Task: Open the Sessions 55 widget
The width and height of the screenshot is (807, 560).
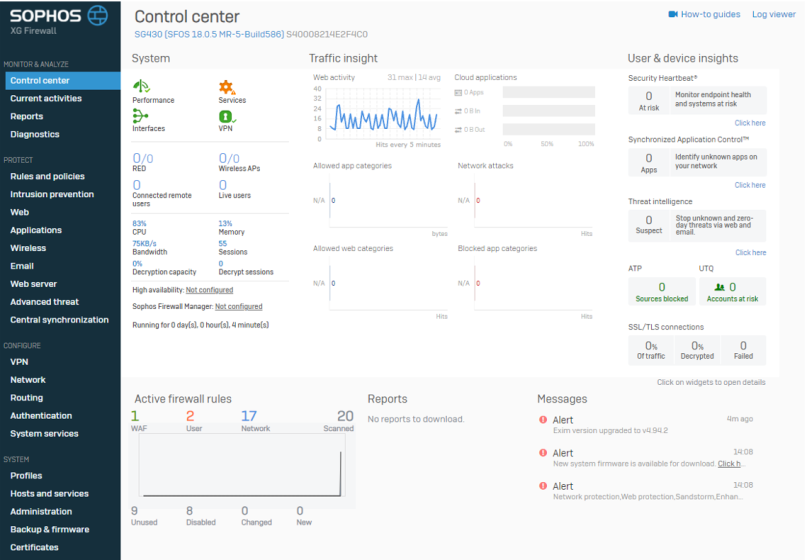Action: 233,248
